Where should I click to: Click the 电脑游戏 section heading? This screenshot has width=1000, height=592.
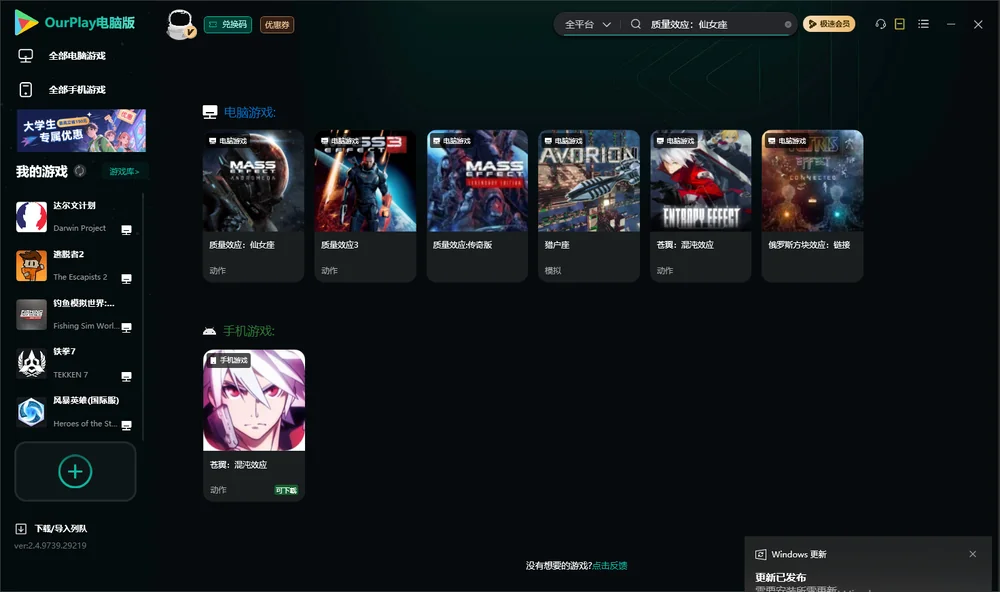[x=249, y=112]
